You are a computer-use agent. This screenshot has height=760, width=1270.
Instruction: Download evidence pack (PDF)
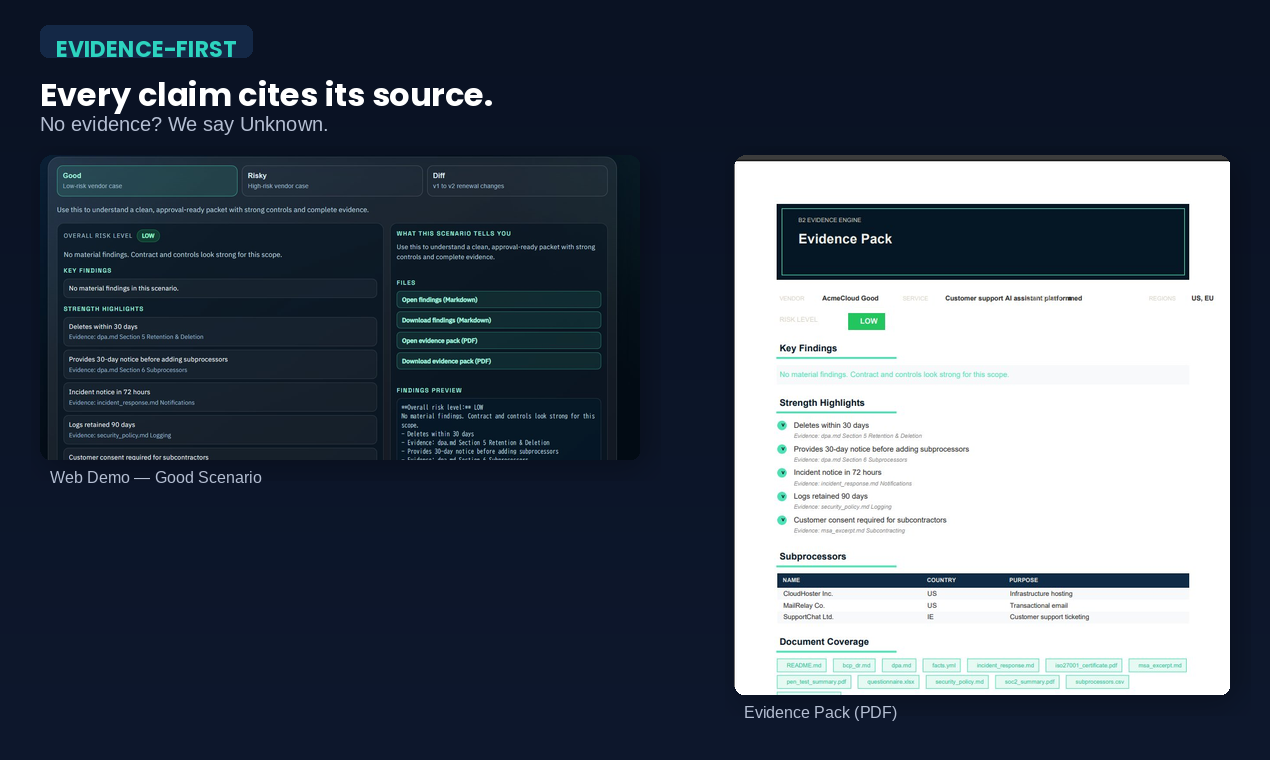pyautogui.click(x=498, y=360)
